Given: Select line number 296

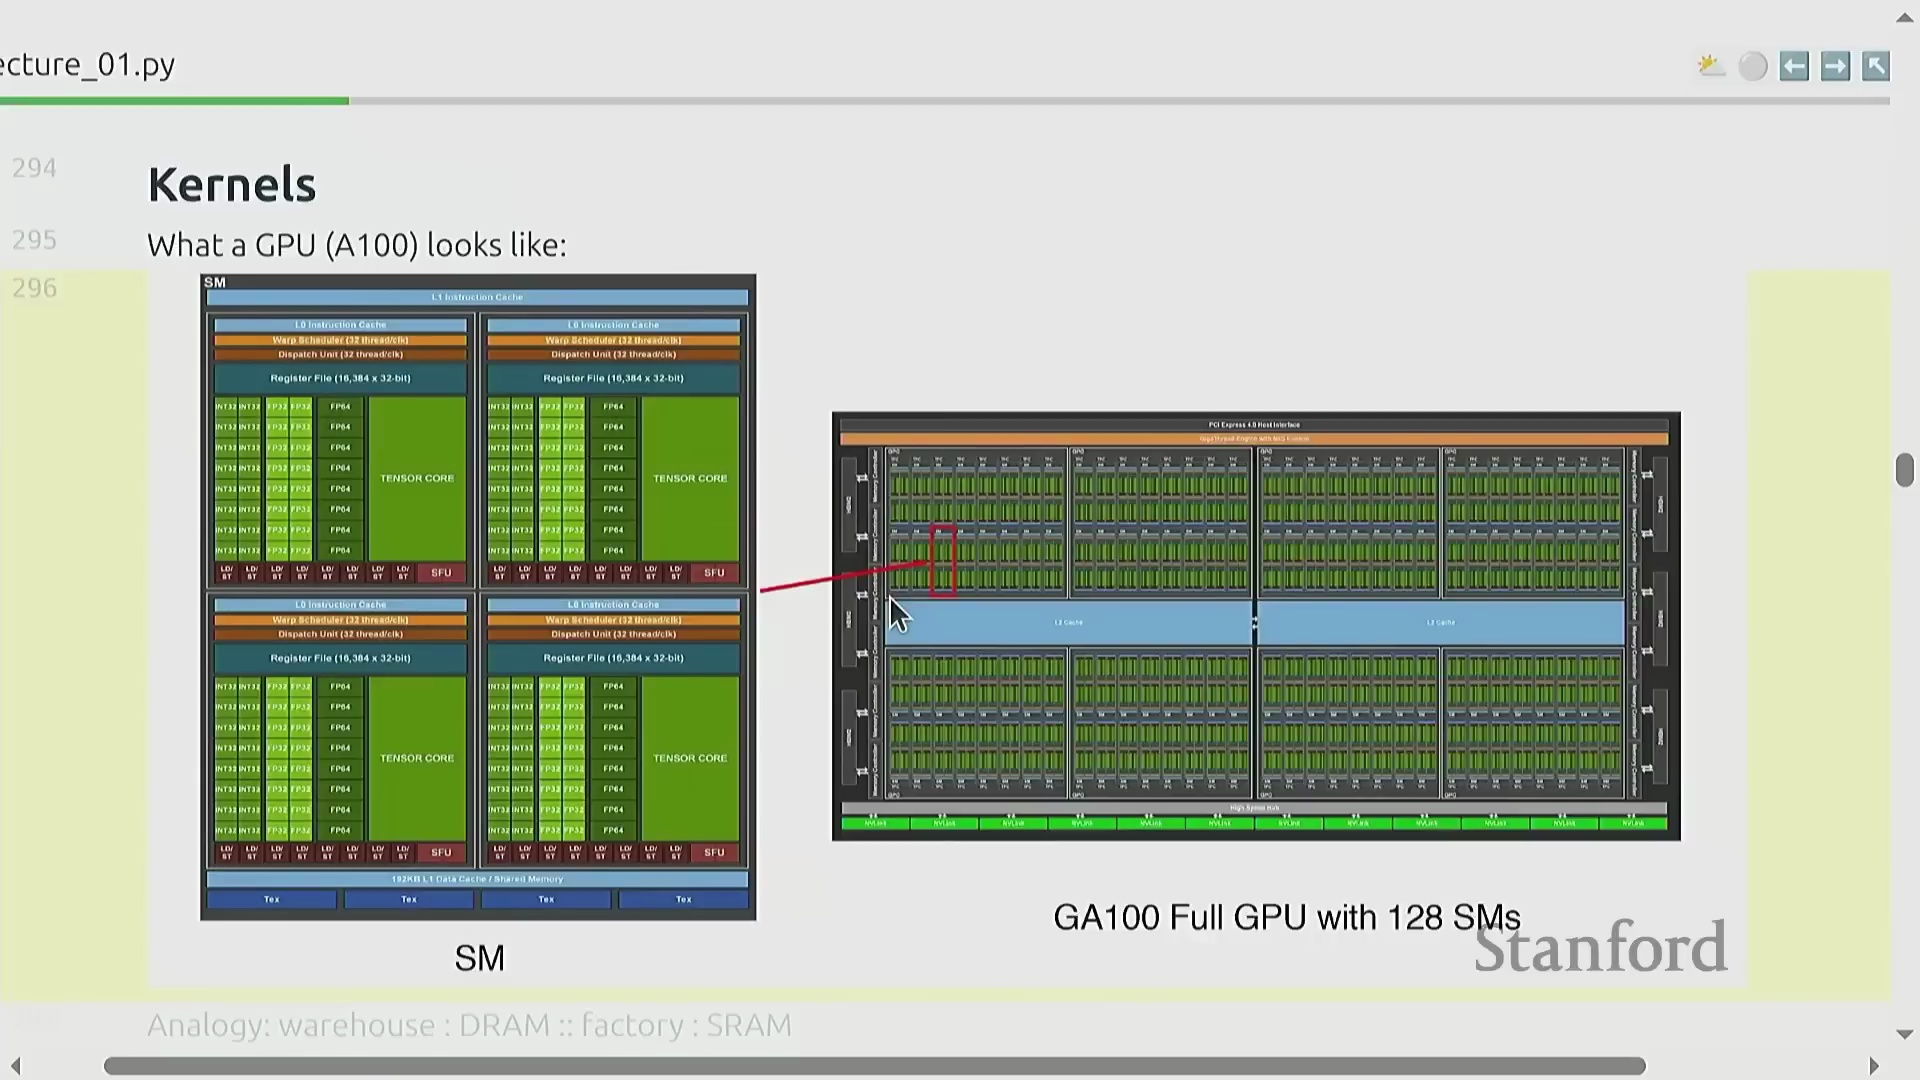Looking at the screenshot, I should point(34,288).
